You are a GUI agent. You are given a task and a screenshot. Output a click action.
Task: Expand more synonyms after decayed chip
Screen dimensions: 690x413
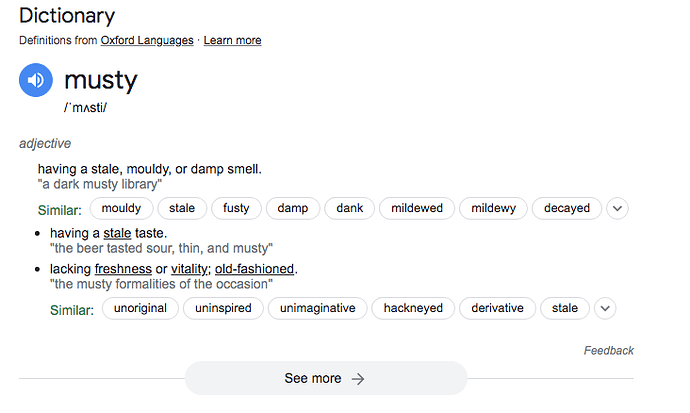click(617, 208)
